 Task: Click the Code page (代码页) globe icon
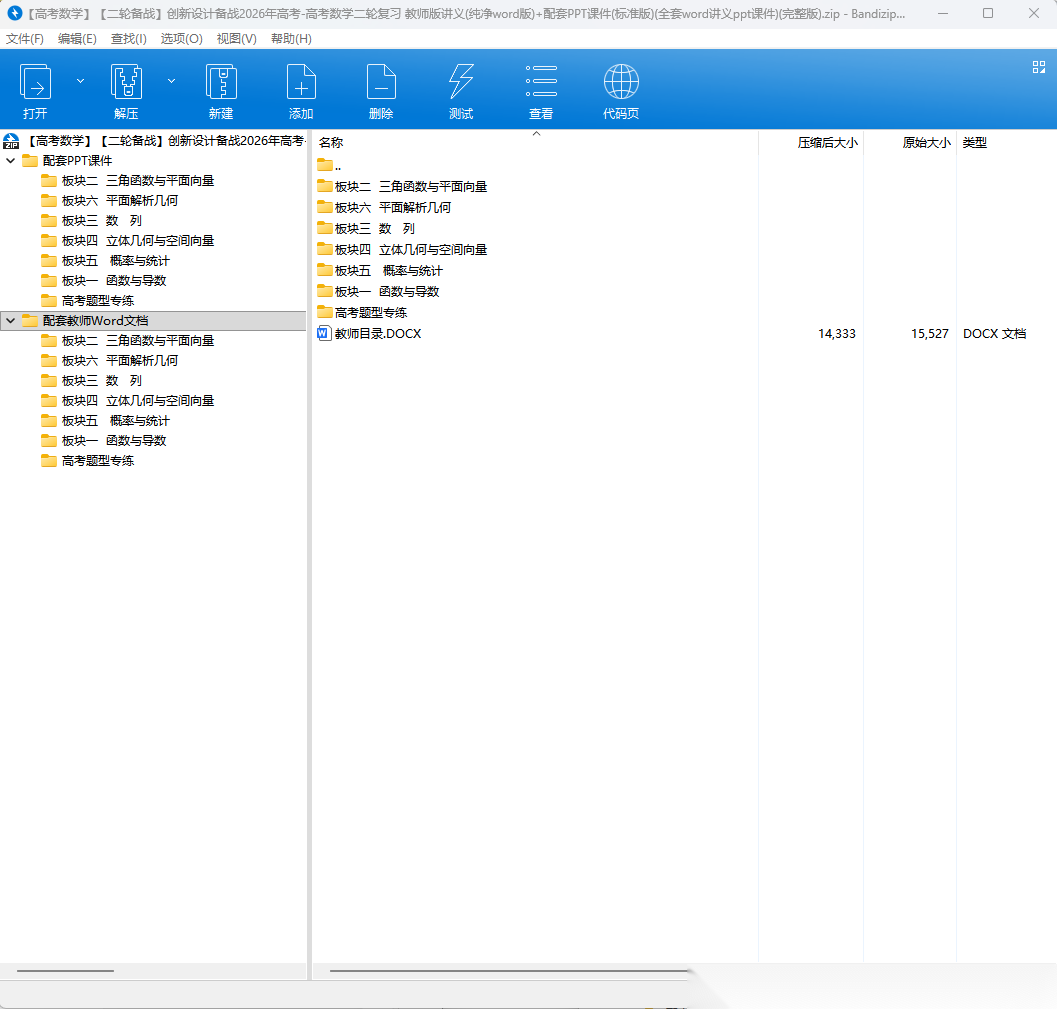click(621, 82)
